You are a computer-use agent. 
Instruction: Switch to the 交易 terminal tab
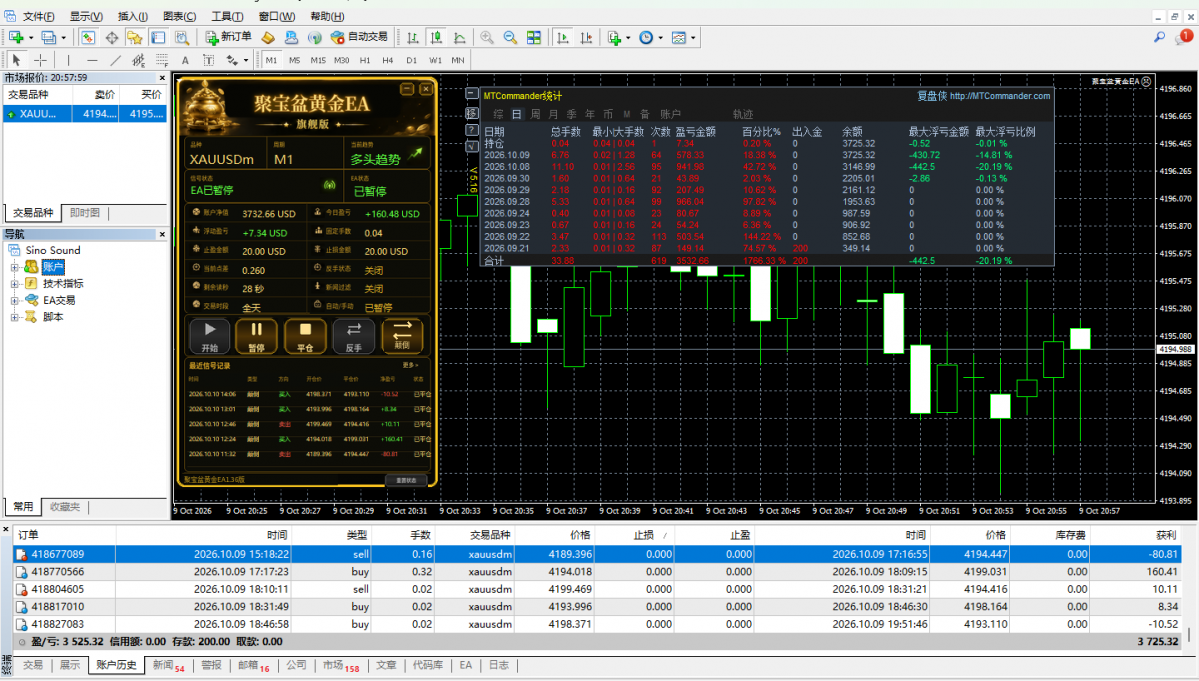coord(33,665)
